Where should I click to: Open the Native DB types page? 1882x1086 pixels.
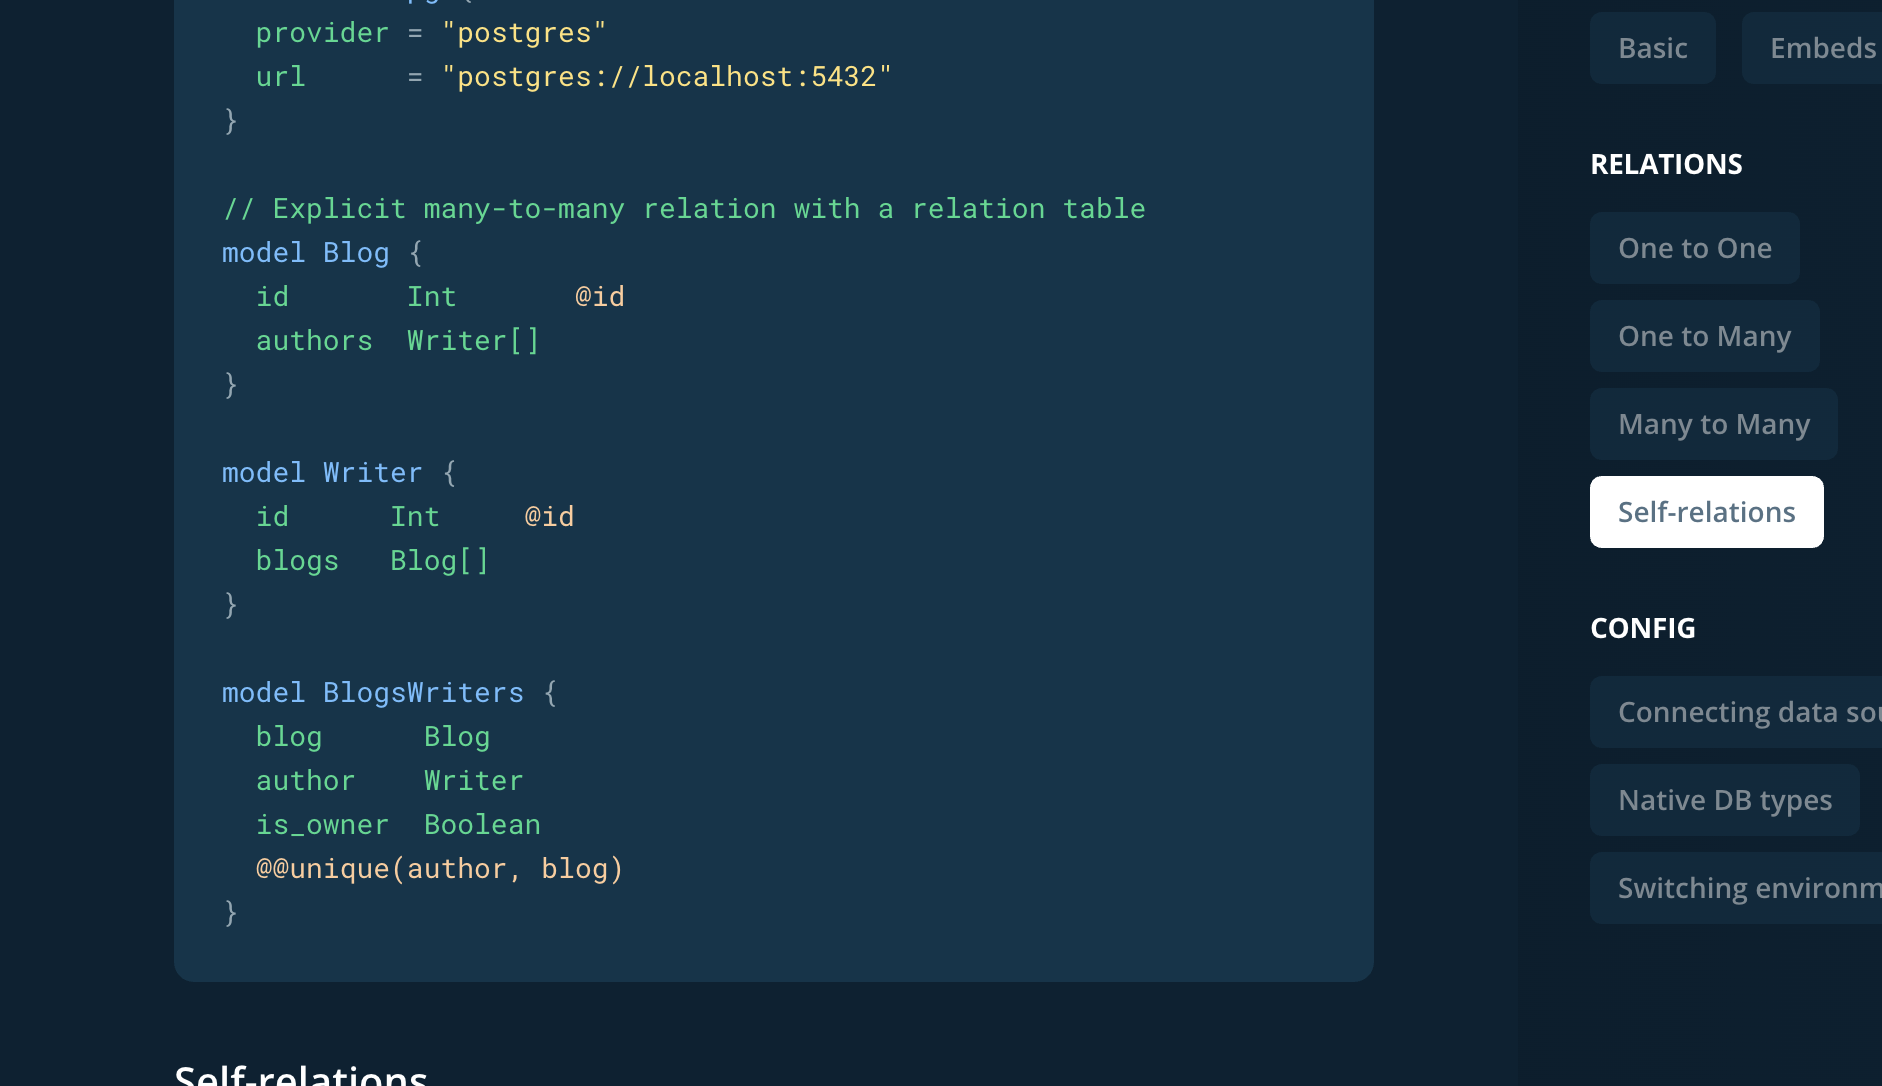coord(1725,799)
